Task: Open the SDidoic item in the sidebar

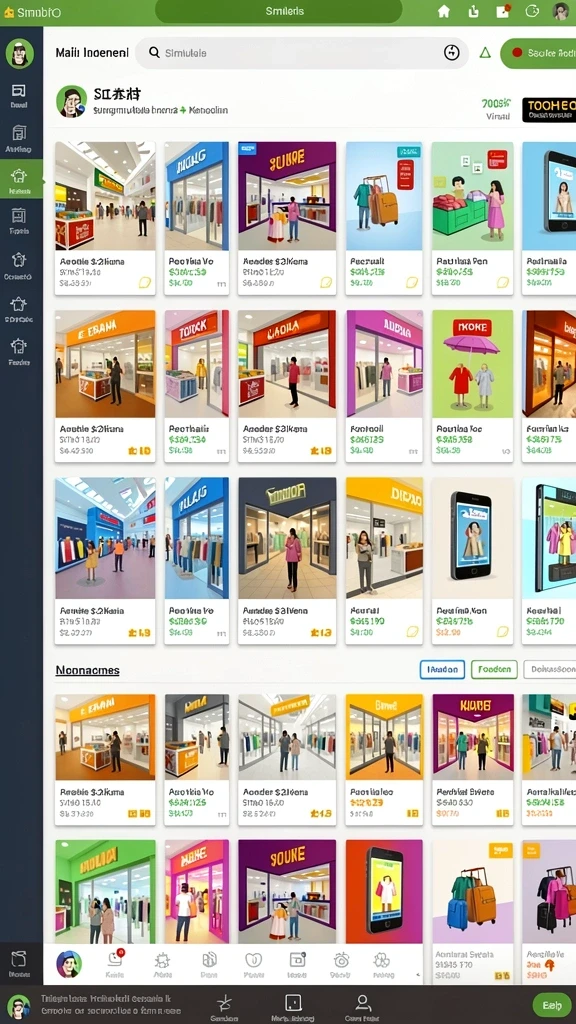Action: coord(19,309)
